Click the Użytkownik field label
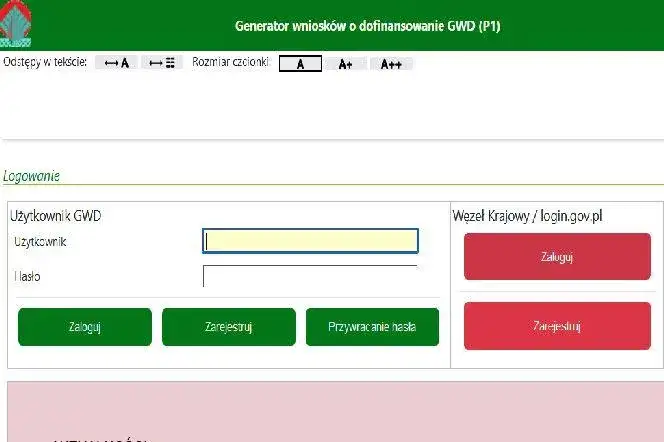The width and height of the screenshot is (664, 442). 40,242
